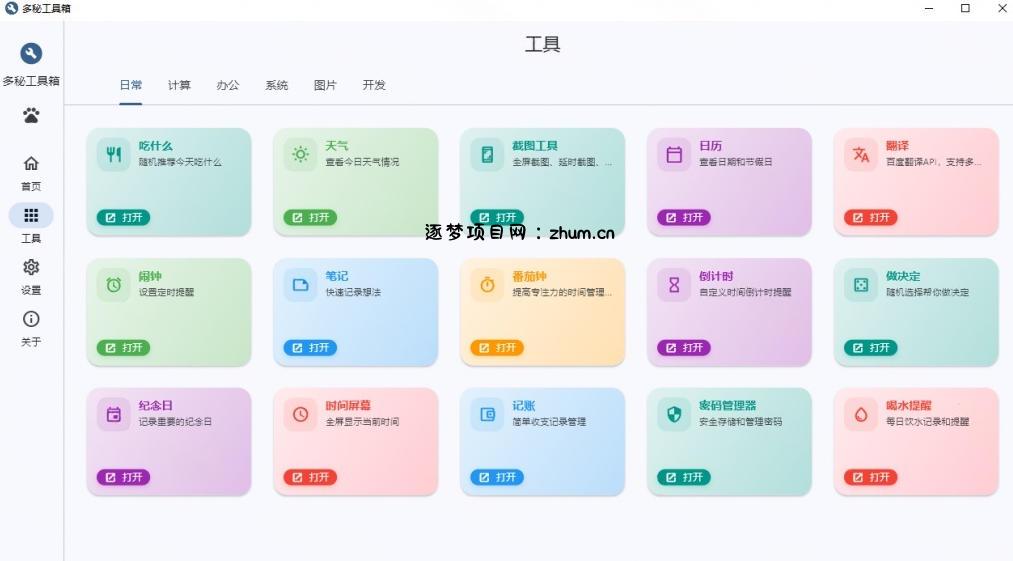The image size is (1013, 561).
Task: Click the 密码管理器 card title
Action: [x=727, y=405]
